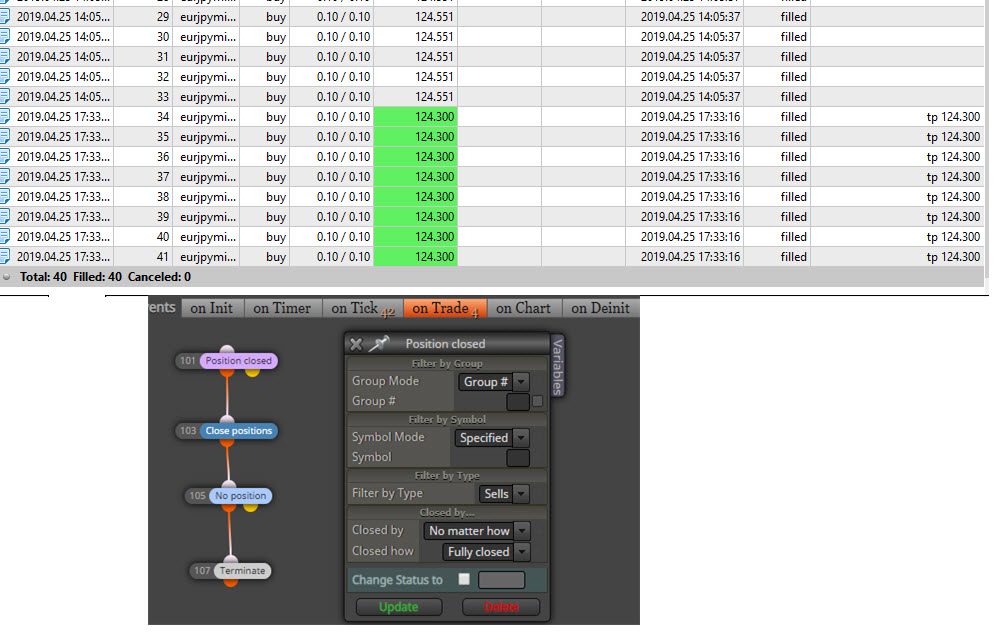Click input connector atop Terminate node
1007x641 pixels.
[231, 559]
